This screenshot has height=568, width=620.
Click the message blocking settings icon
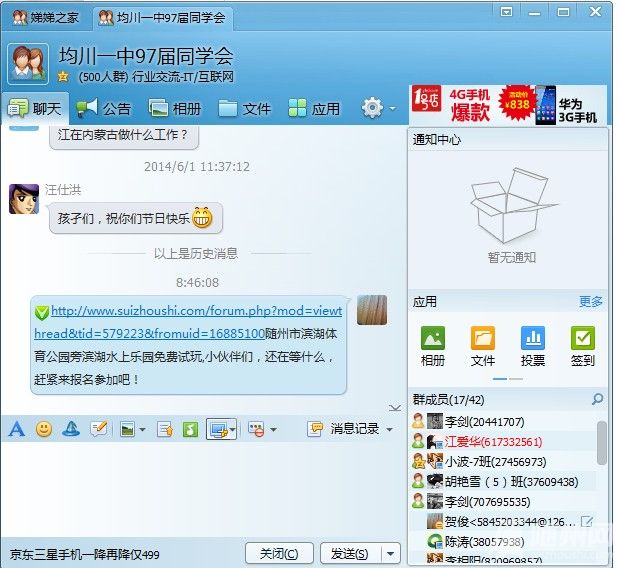coord(256,429)
